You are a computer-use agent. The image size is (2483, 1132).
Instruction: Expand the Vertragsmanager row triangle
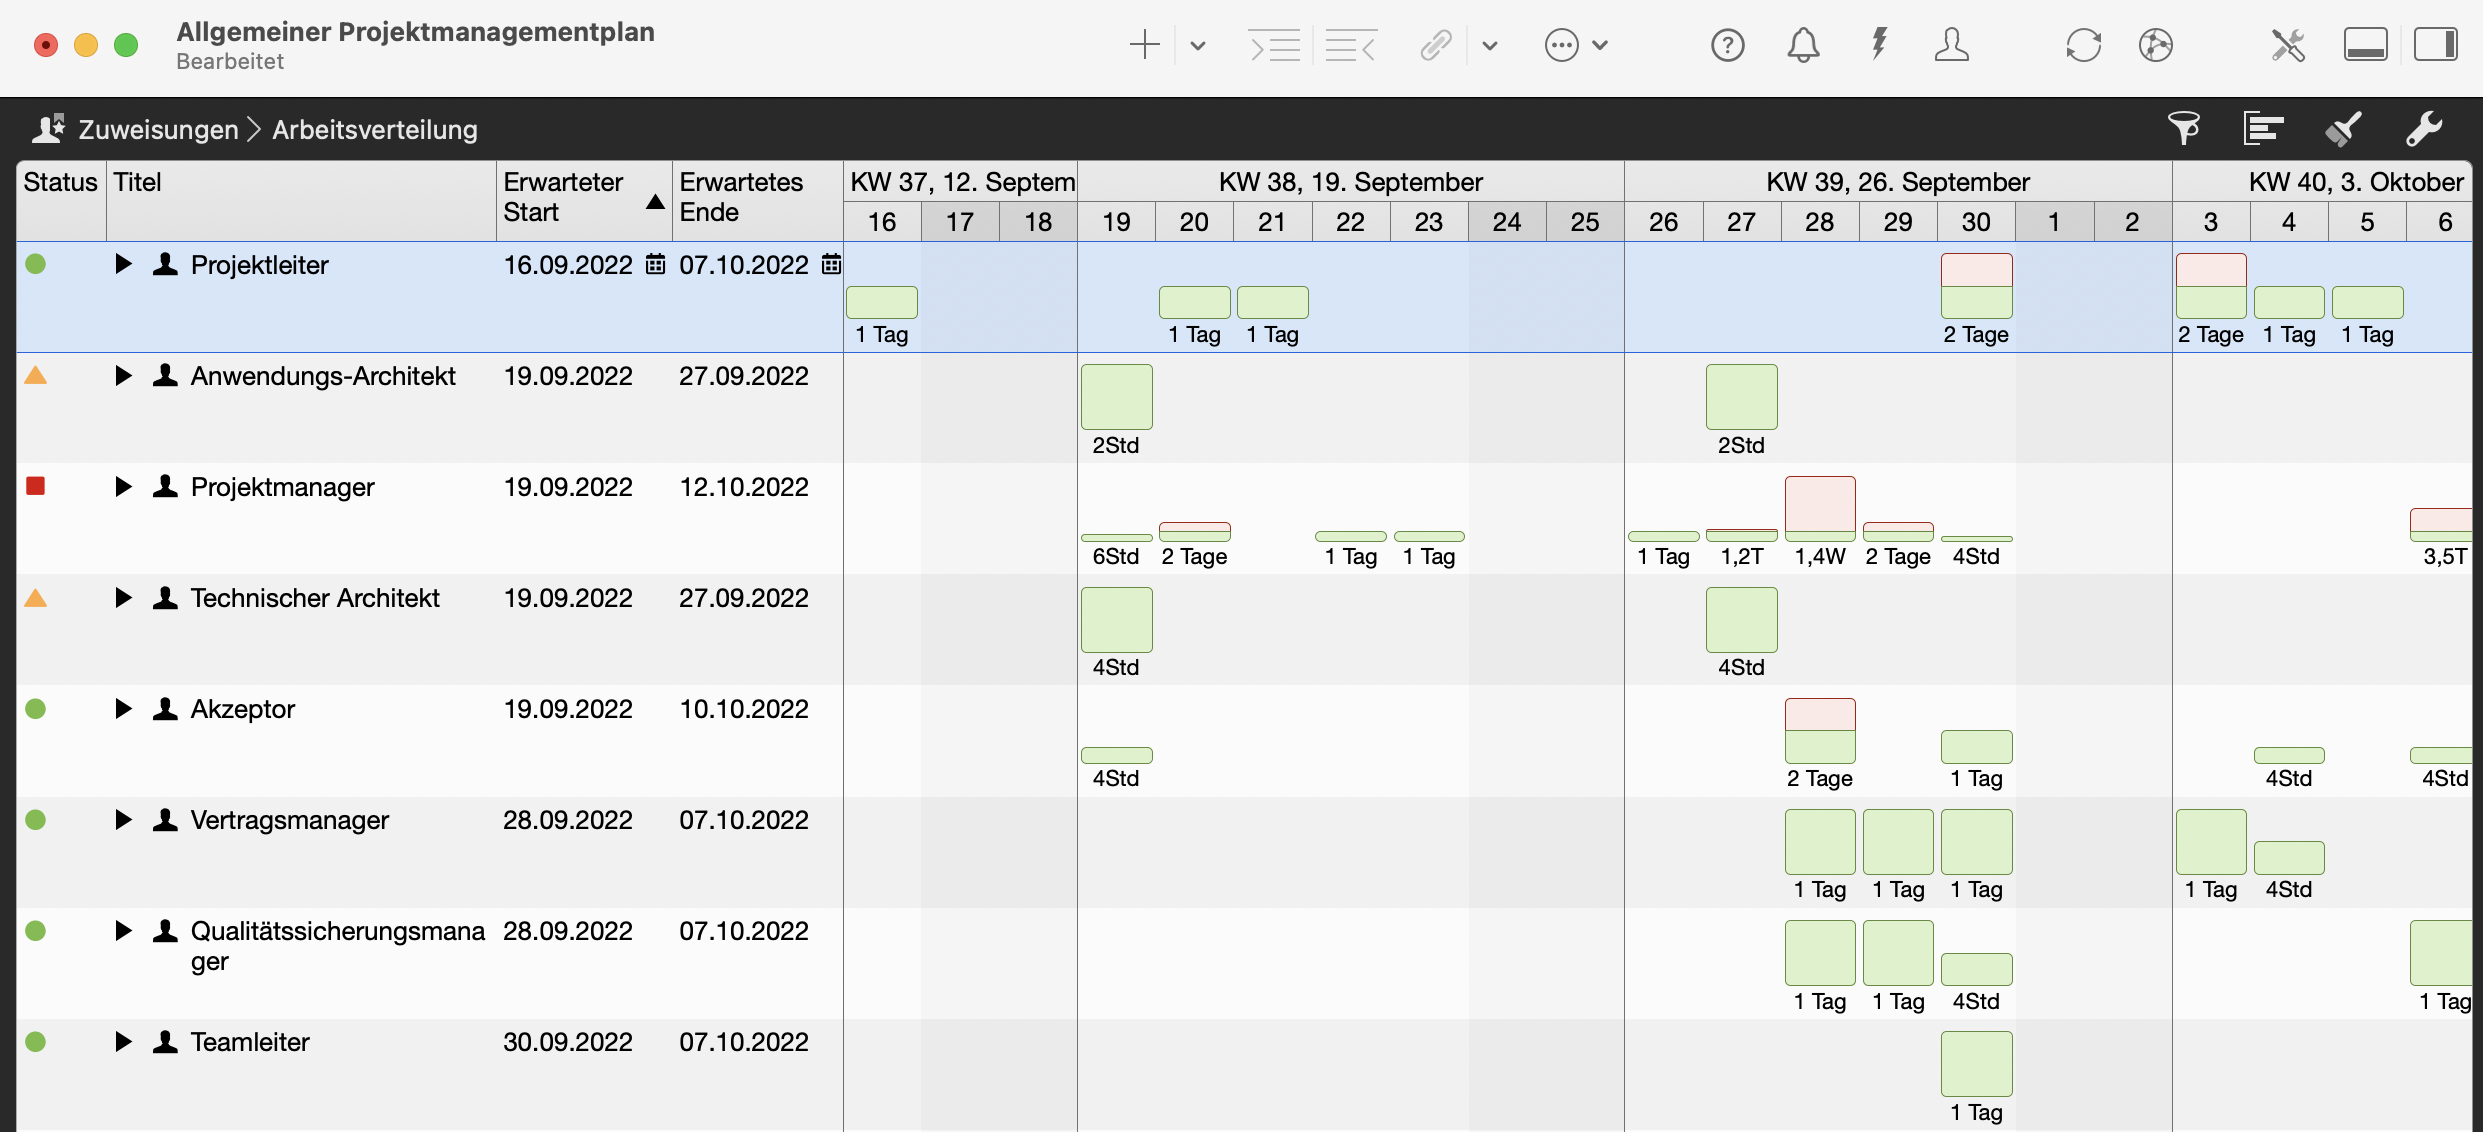(x=123, y=820)
